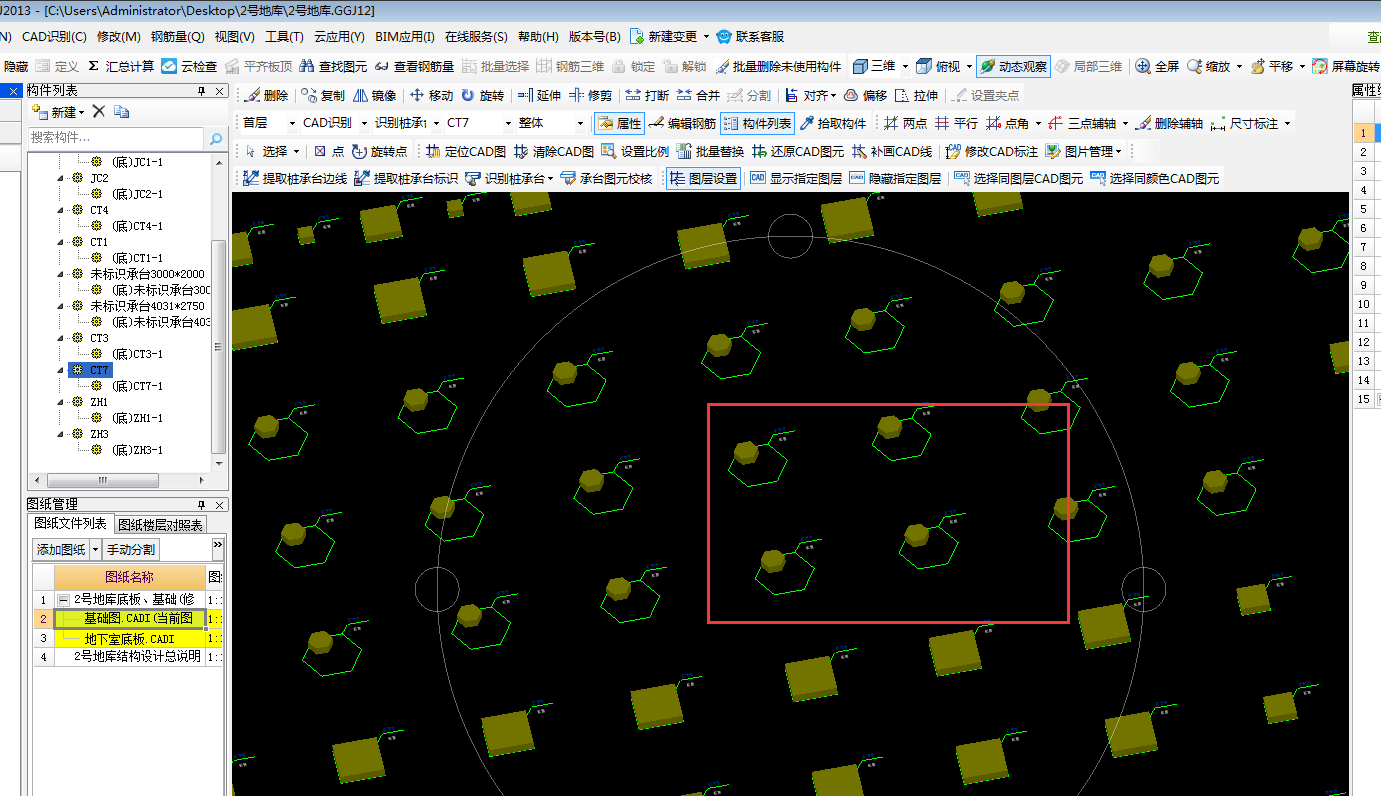The height and width of the screenshot is (796, 1381).
Task: Open 云检查 cloud check
Action: 190,66
